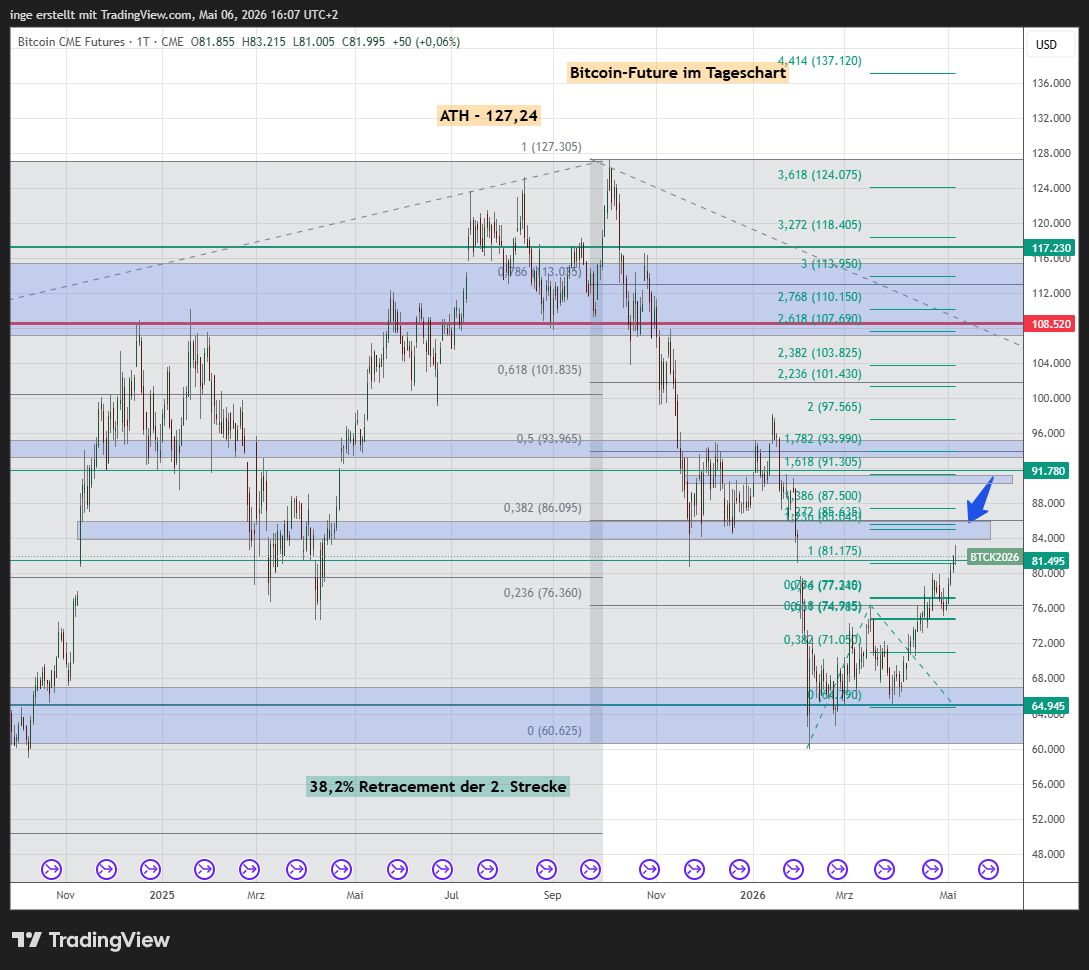1089x970 pixels.
Task: Click the retracement label 0,382 (86.095)
Action: 542,508
